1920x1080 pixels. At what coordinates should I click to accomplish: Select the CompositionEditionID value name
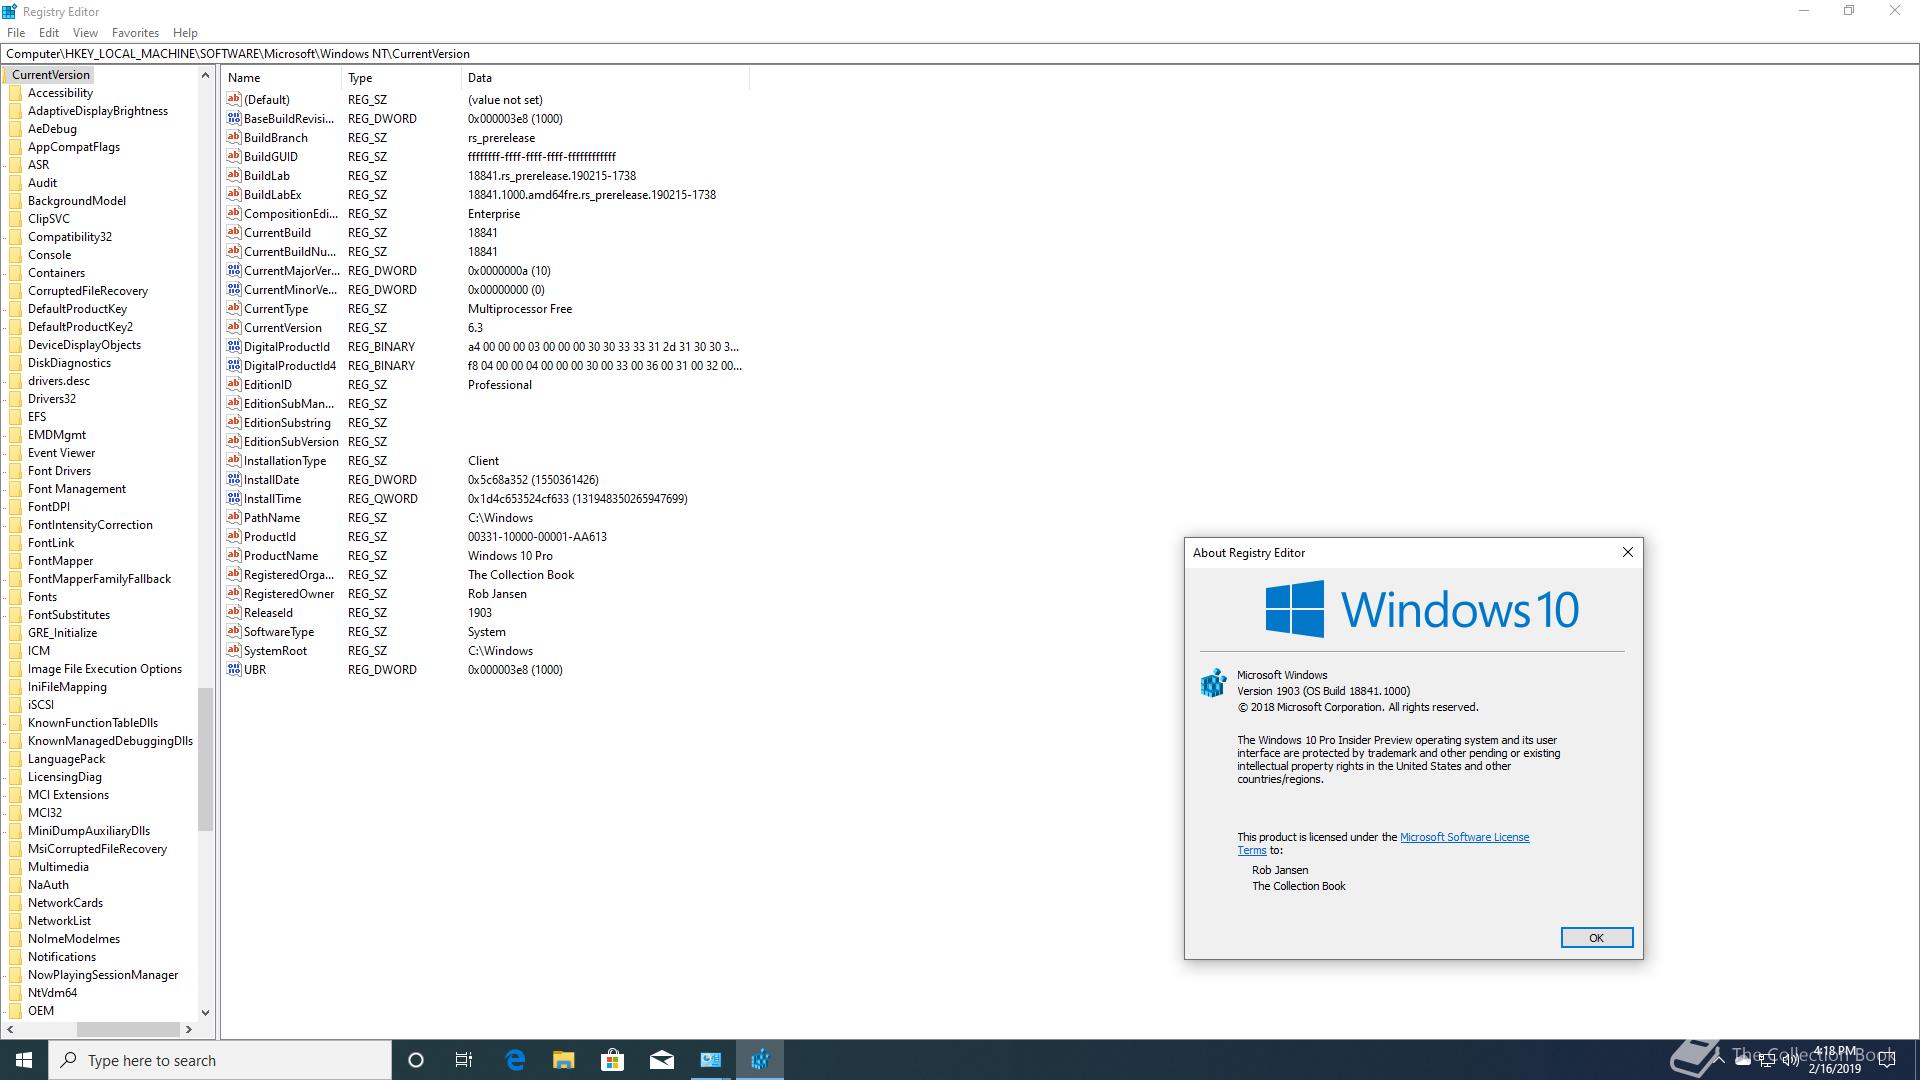click(291, 214)
